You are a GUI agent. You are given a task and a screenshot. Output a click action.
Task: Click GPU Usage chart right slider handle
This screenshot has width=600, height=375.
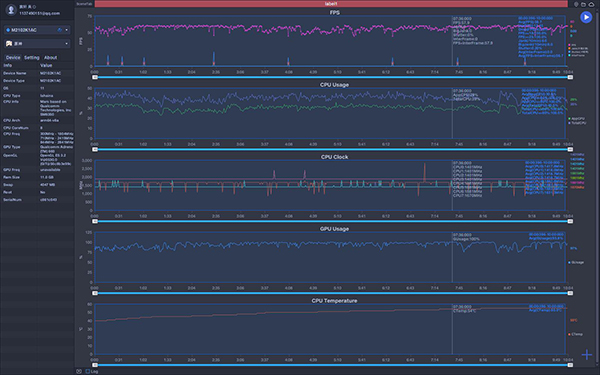[x=570, y=293]
